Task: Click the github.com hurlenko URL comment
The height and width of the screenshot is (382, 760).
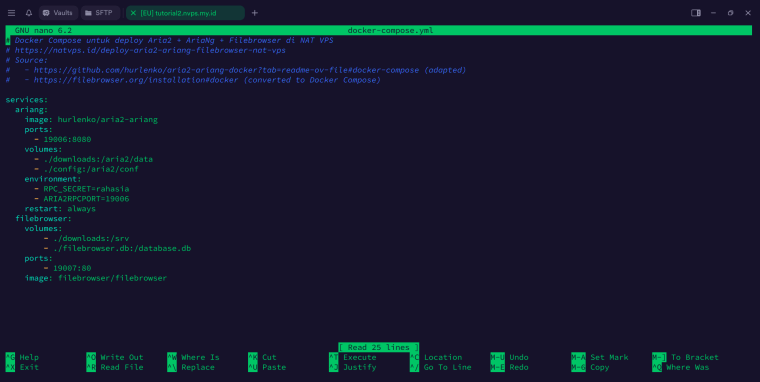Action: 236,70
